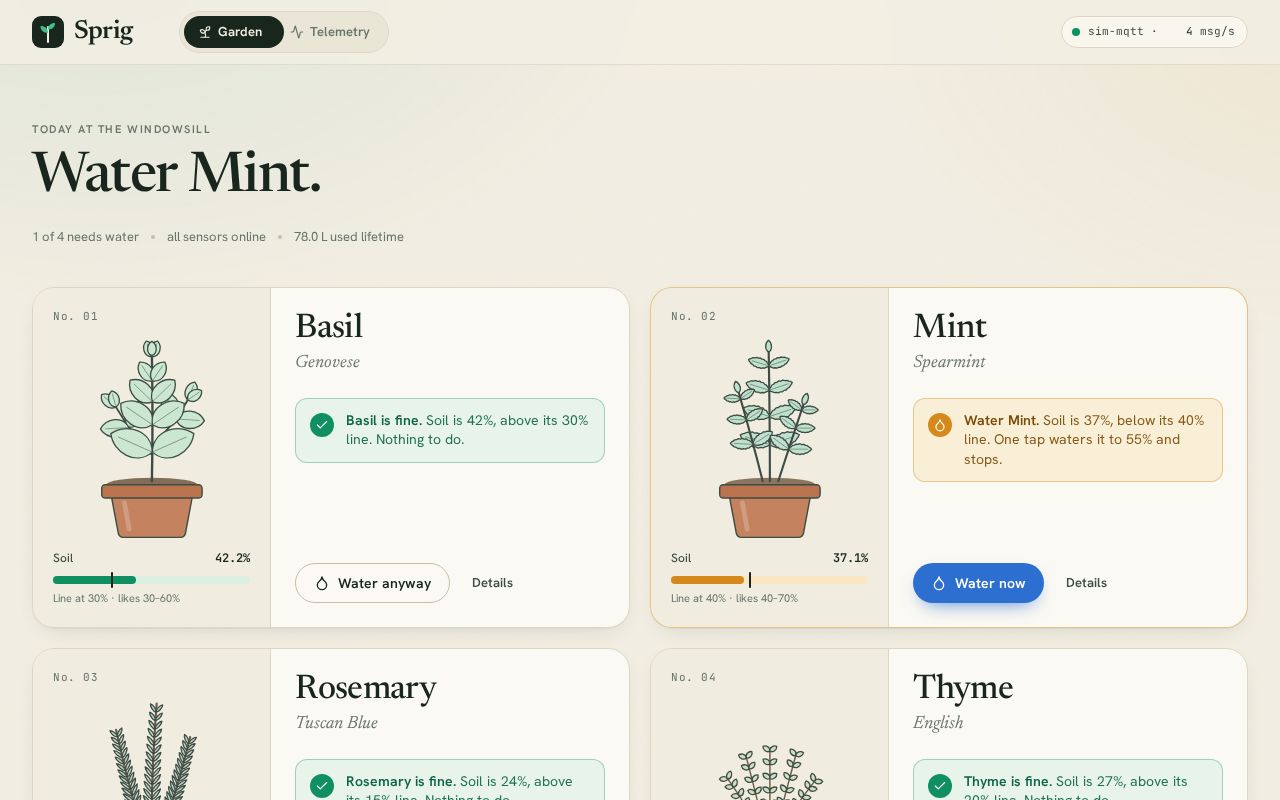
Task: Click the Basil plant illustration
Action: (x=152, y=438)
